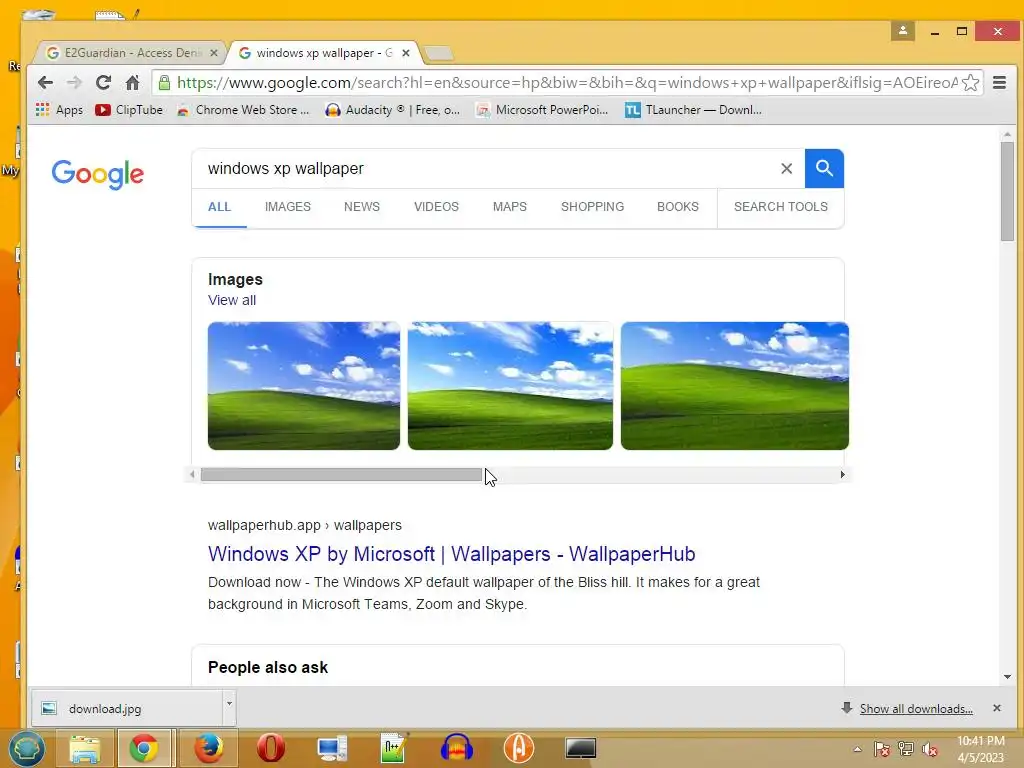
Task: Switch to the IMAGES results tab
Action: coord(288,207)
